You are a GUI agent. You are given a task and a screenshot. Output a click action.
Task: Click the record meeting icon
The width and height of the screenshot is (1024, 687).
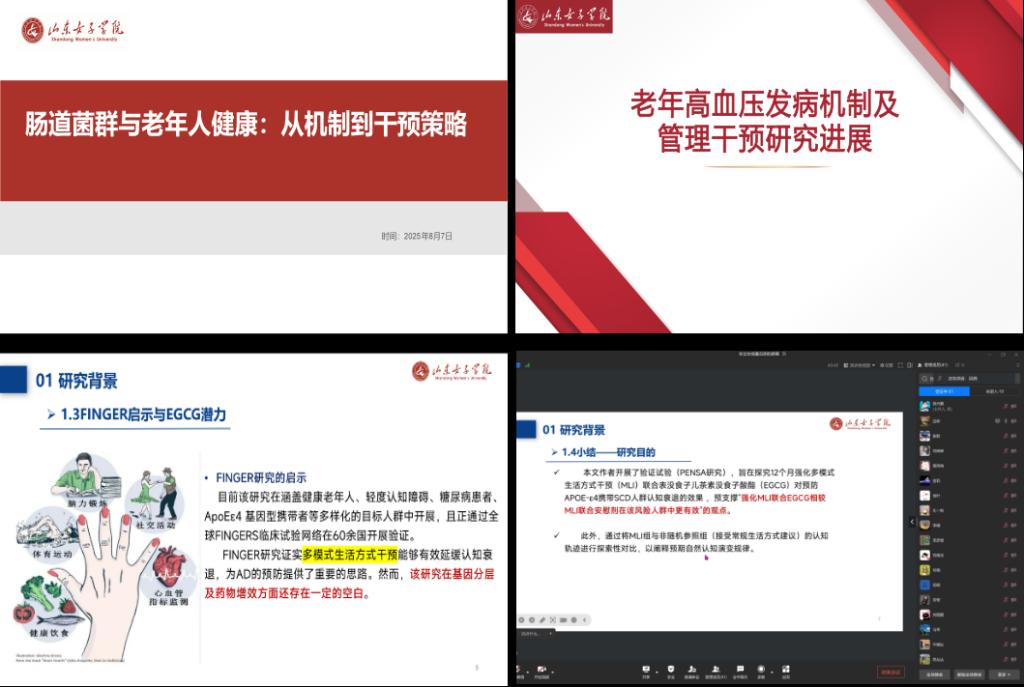pos(761,671)
